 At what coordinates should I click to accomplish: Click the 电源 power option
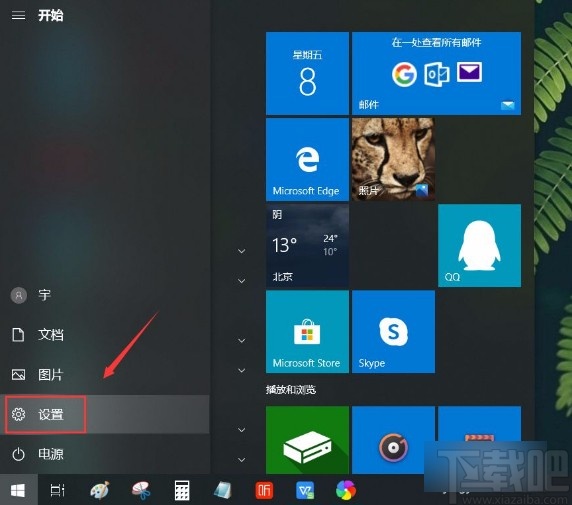(x=105, y=454)
